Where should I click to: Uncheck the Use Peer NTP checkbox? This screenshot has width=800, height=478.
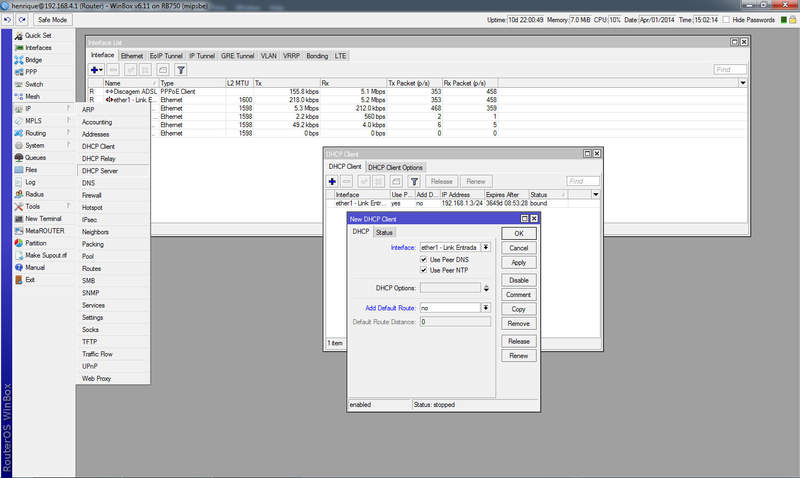424,270
